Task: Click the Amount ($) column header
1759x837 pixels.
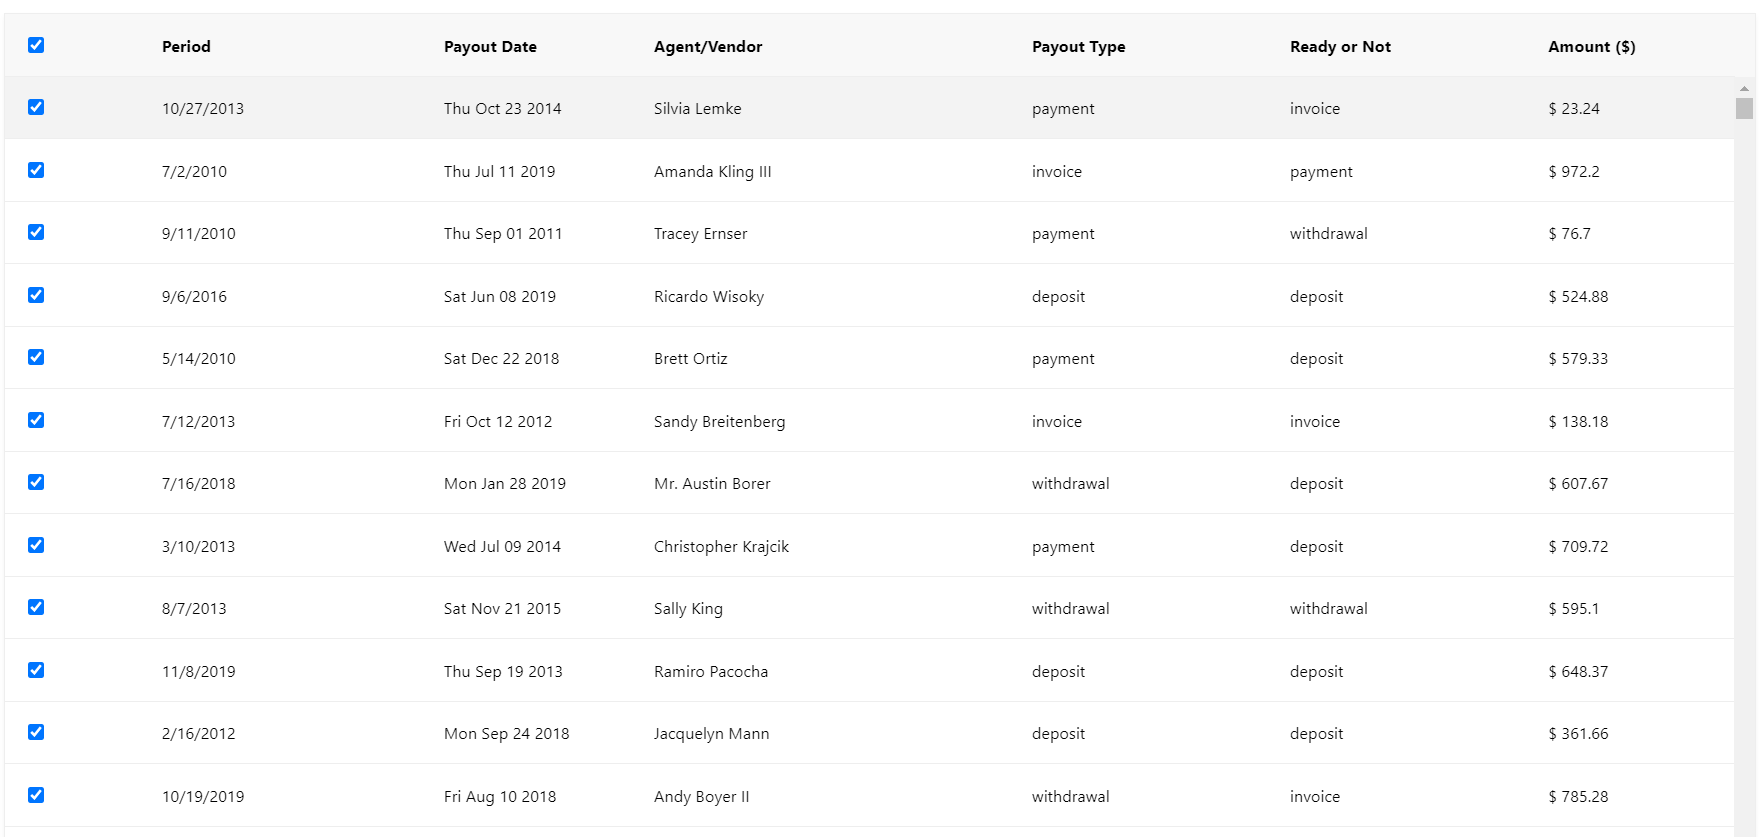Action: click(x=1591, y=47)
